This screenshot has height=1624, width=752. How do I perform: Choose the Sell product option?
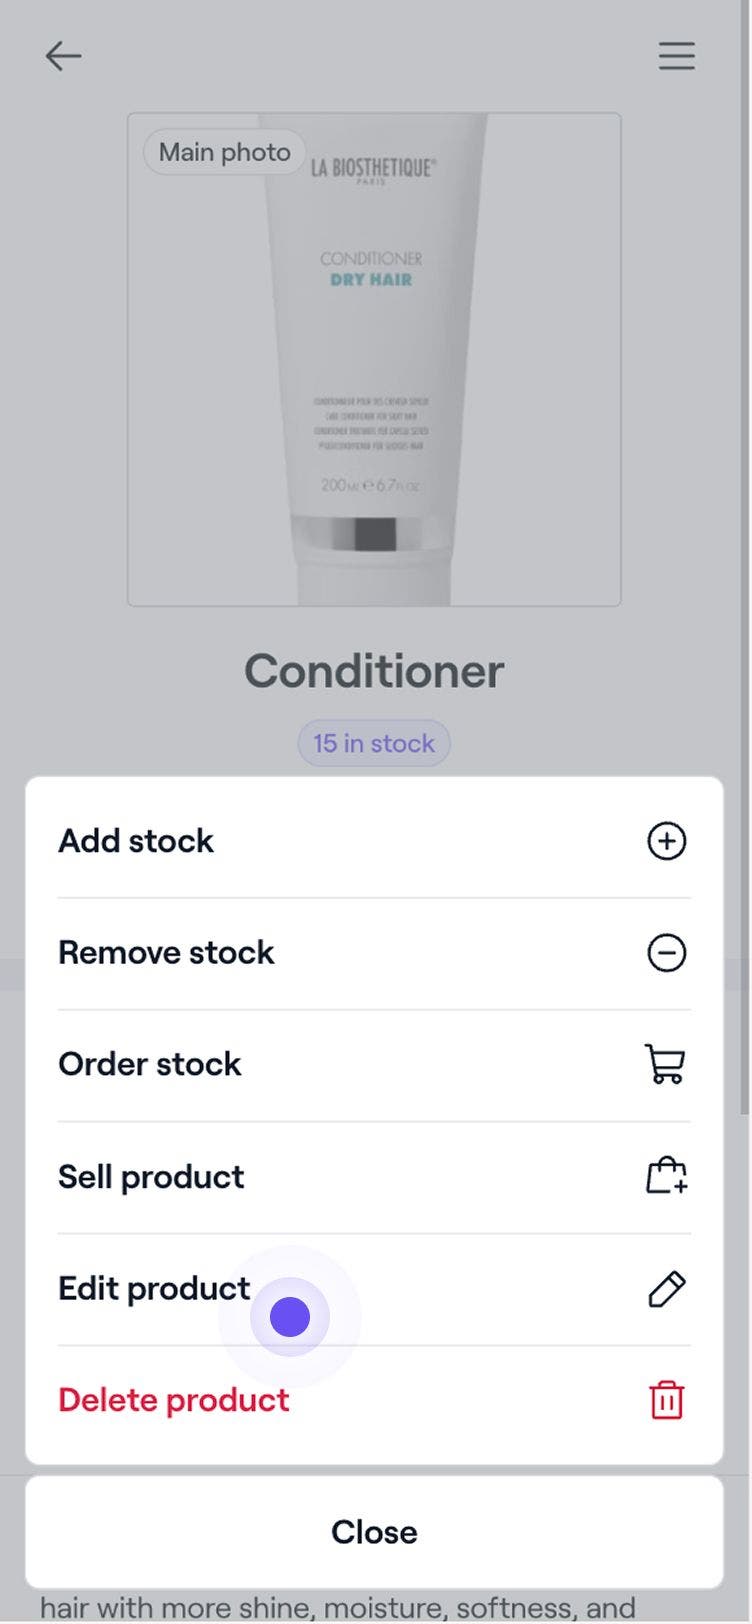point(151,1177)
